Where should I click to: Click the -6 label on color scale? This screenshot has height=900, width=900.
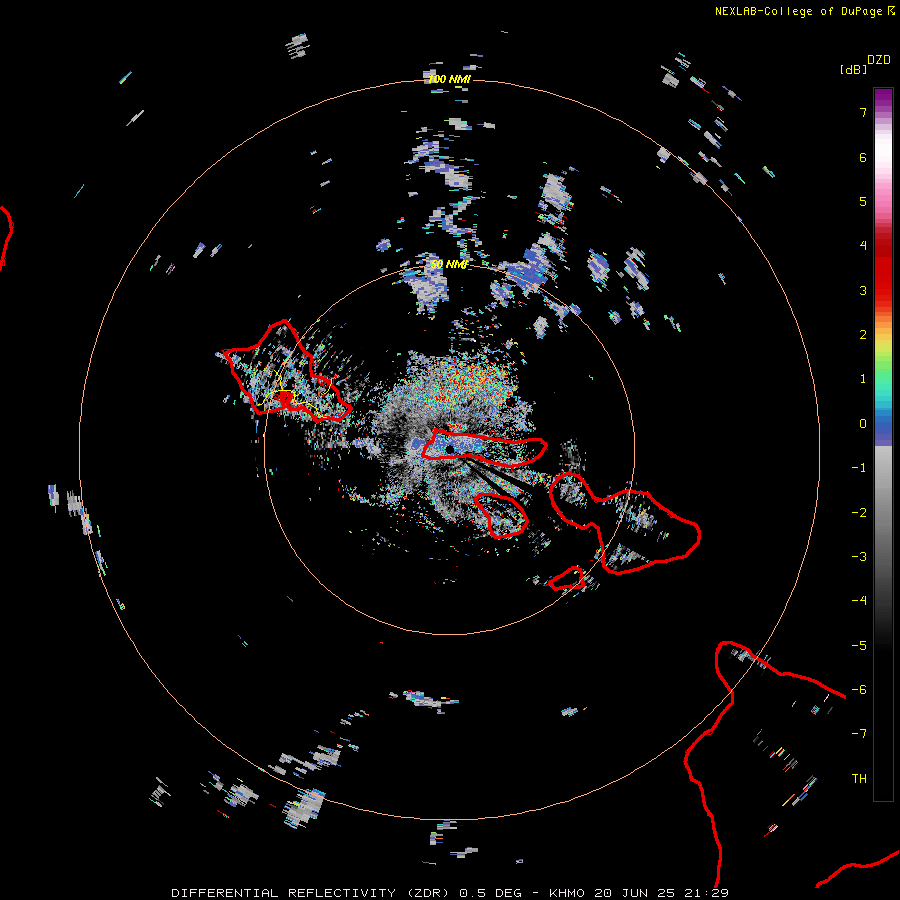[859, 690]
